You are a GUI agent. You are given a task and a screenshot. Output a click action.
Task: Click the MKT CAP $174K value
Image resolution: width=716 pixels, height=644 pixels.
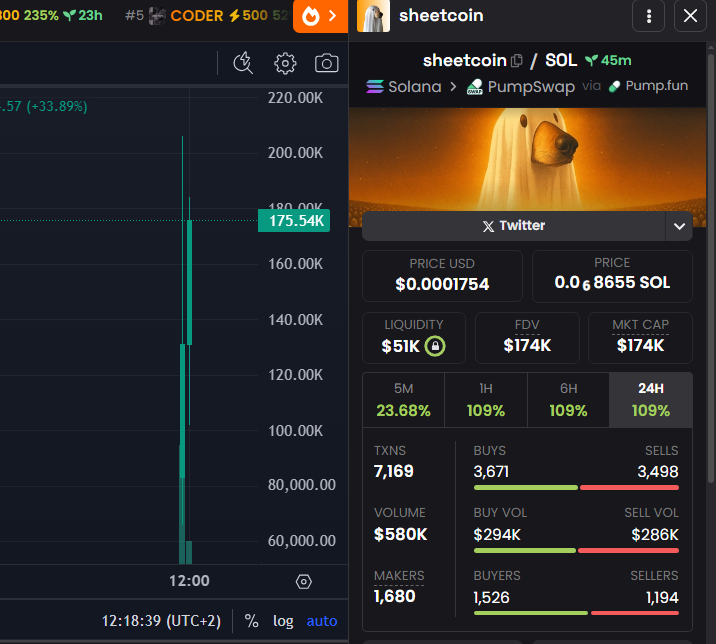point(640,345)
